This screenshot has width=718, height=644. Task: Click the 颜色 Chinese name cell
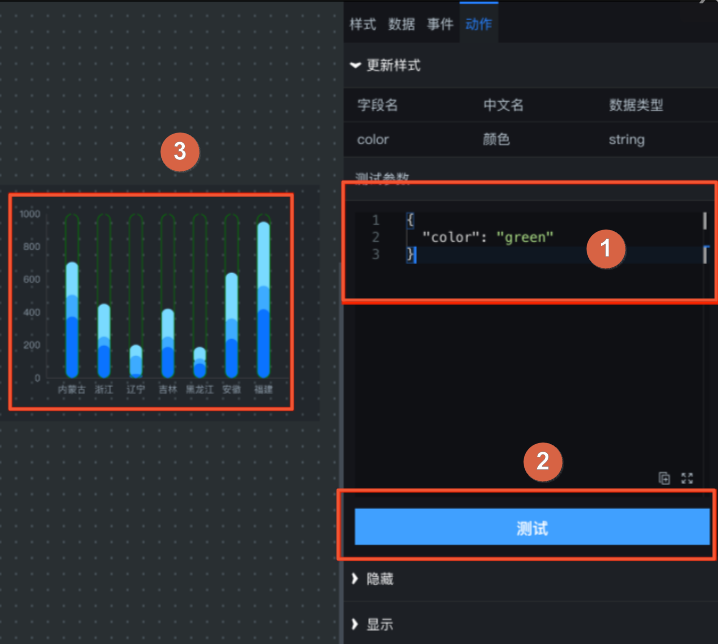coord(496,139)
